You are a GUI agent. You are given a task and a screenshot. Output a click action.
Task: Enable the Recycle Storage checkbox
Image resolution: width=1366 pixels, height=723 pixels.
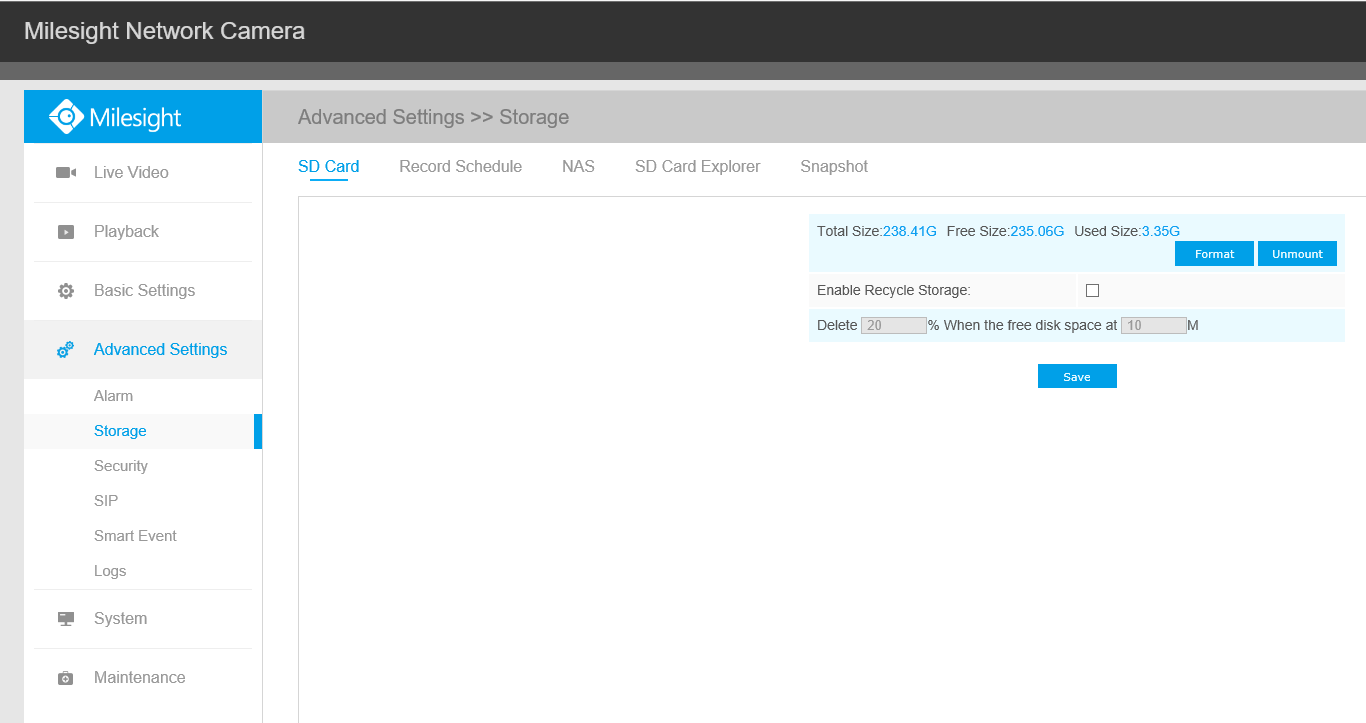1092,291
